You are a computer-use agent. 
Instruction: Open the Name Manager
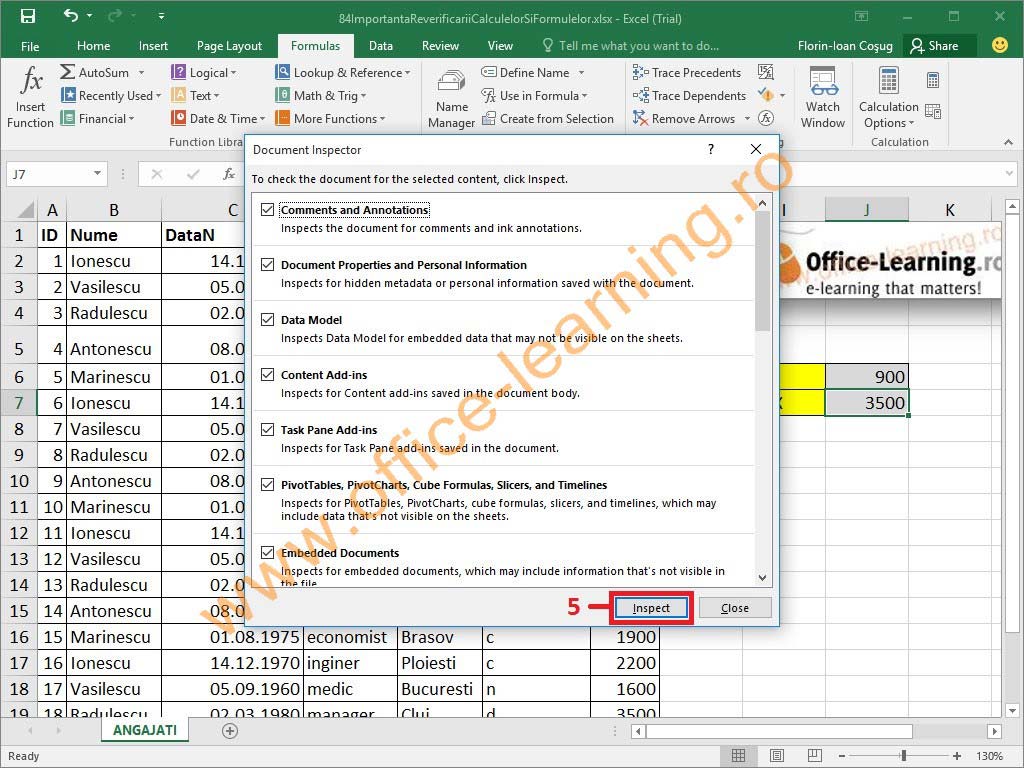[x=451, y=98]
